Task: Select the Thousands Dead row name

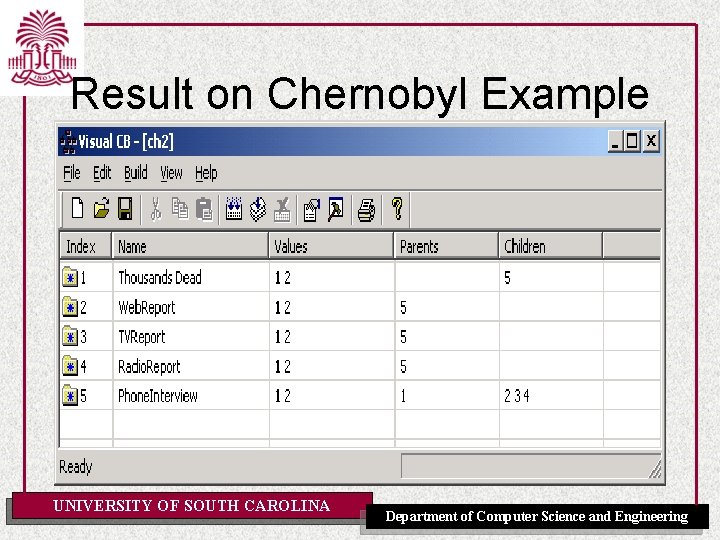Action: coord(160,277)
